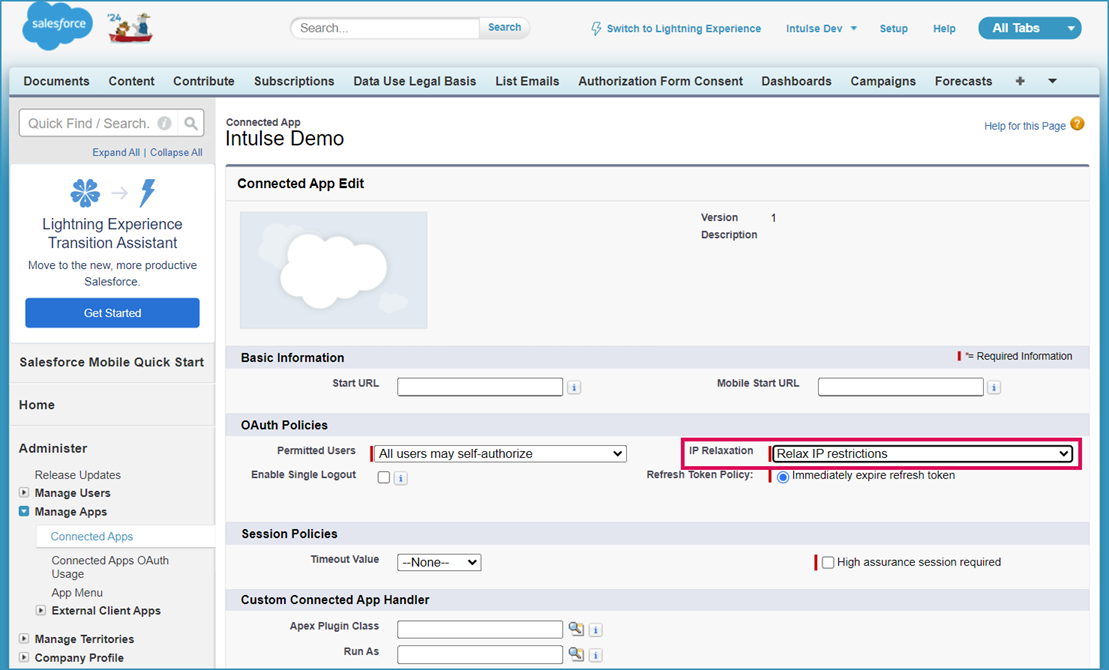Click the Quick Find info icon
Image resolution: width=1109 pixels, height=670 pixels.
[x=164, y=123]
